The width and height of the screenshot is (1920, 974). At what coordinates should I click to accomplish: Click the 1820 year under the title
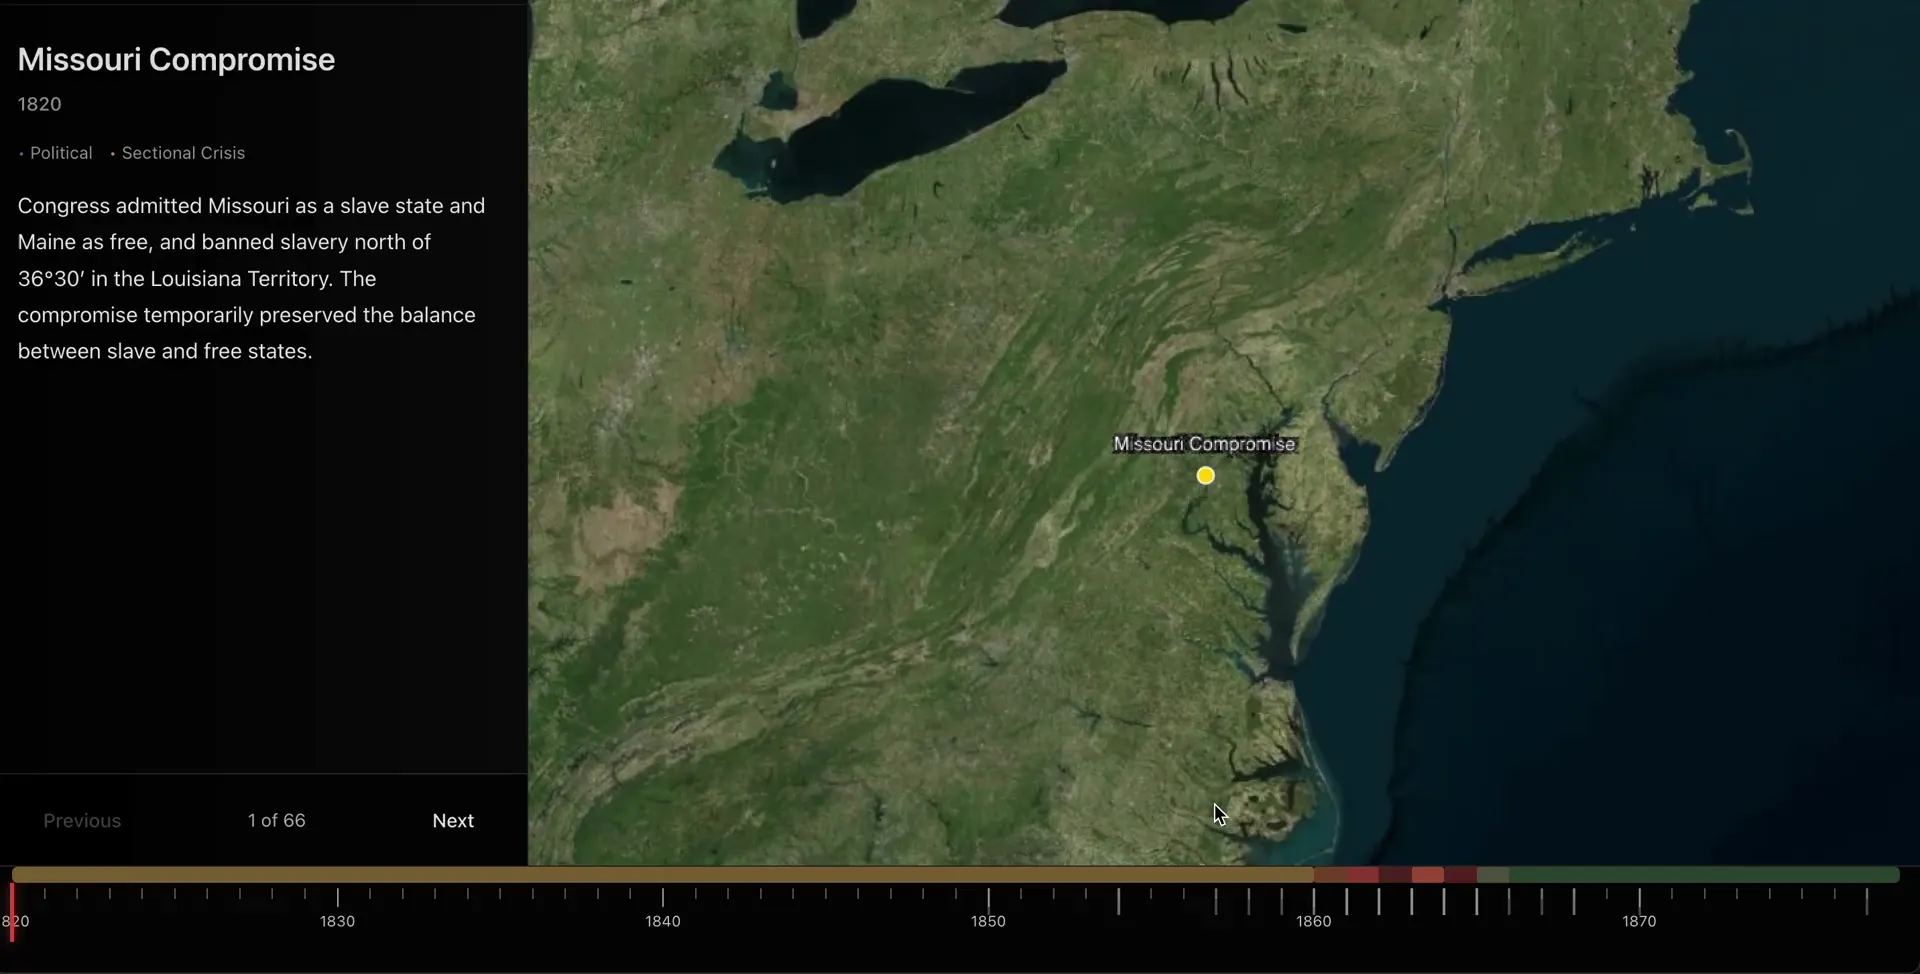(x=40, y=105)
